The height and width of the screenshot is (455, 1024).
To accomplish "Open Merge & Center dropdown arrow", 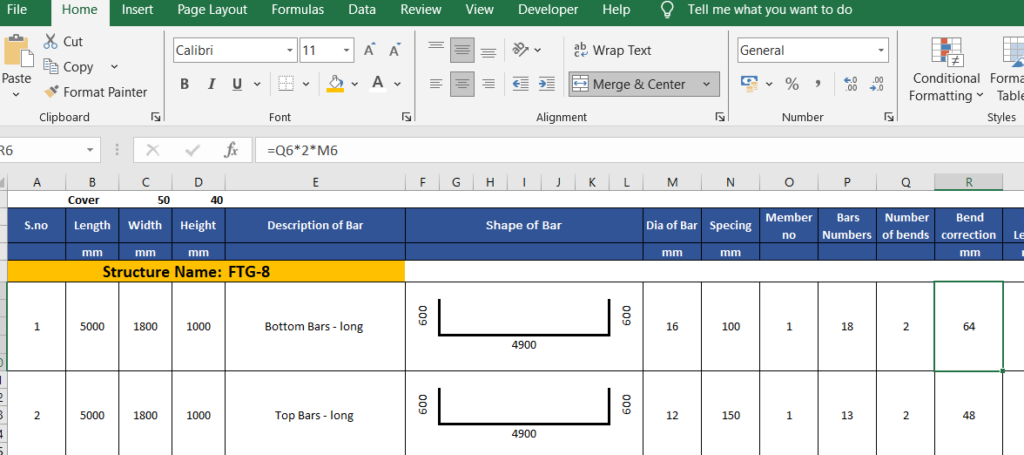I will click(x=706, y=84).
